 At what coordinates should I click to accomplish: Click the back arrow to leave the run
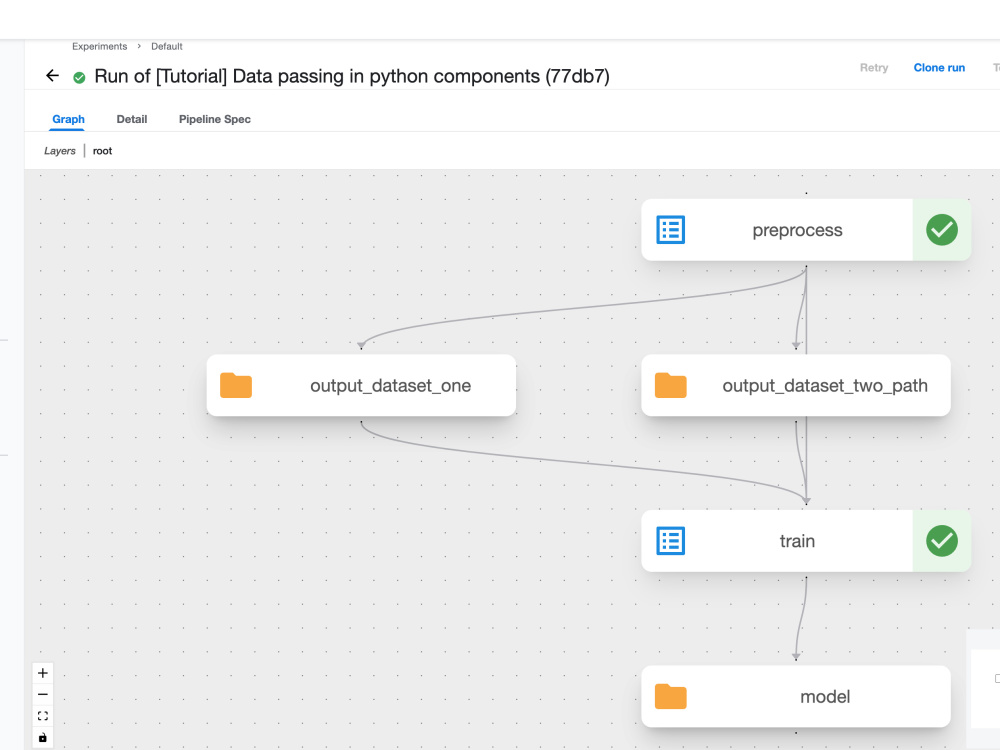pos(52,75)
